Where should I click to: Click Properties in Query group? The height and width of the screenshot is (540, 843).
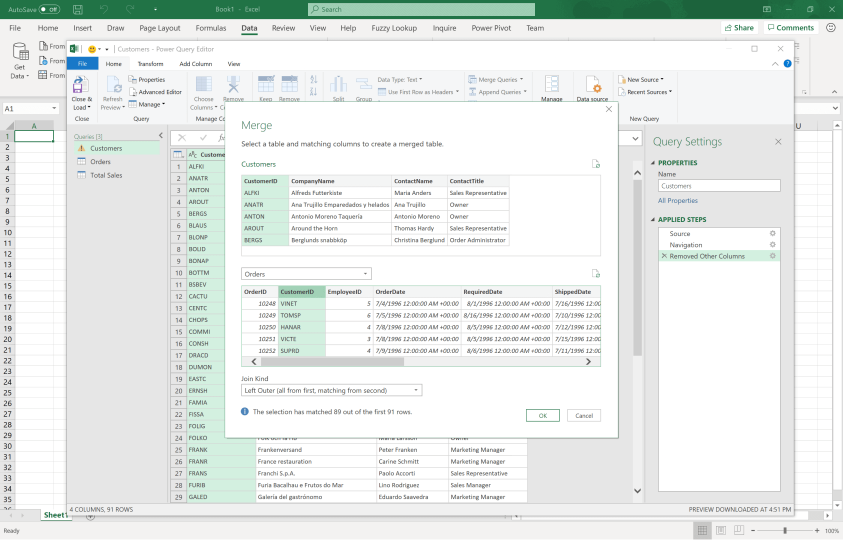[x=147, y=80]
